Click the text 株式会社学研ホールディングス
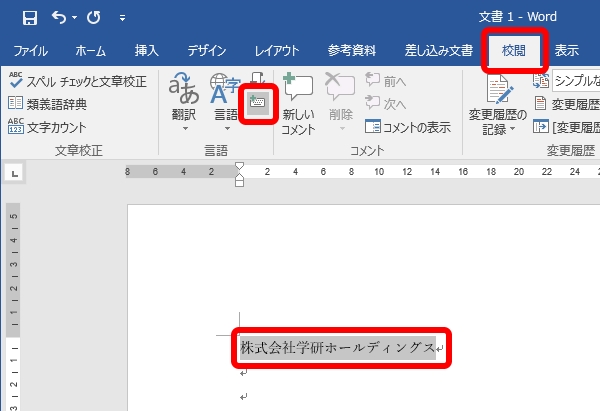 [x=338, y=348]
